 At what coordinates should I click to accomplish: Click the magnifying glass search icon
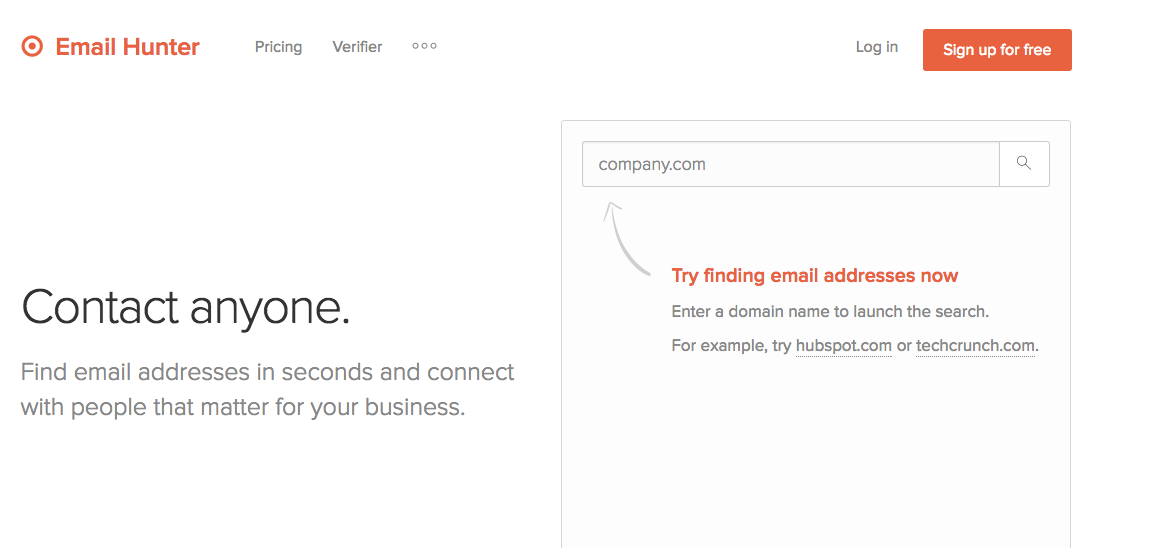click(x=1024, y=163)
